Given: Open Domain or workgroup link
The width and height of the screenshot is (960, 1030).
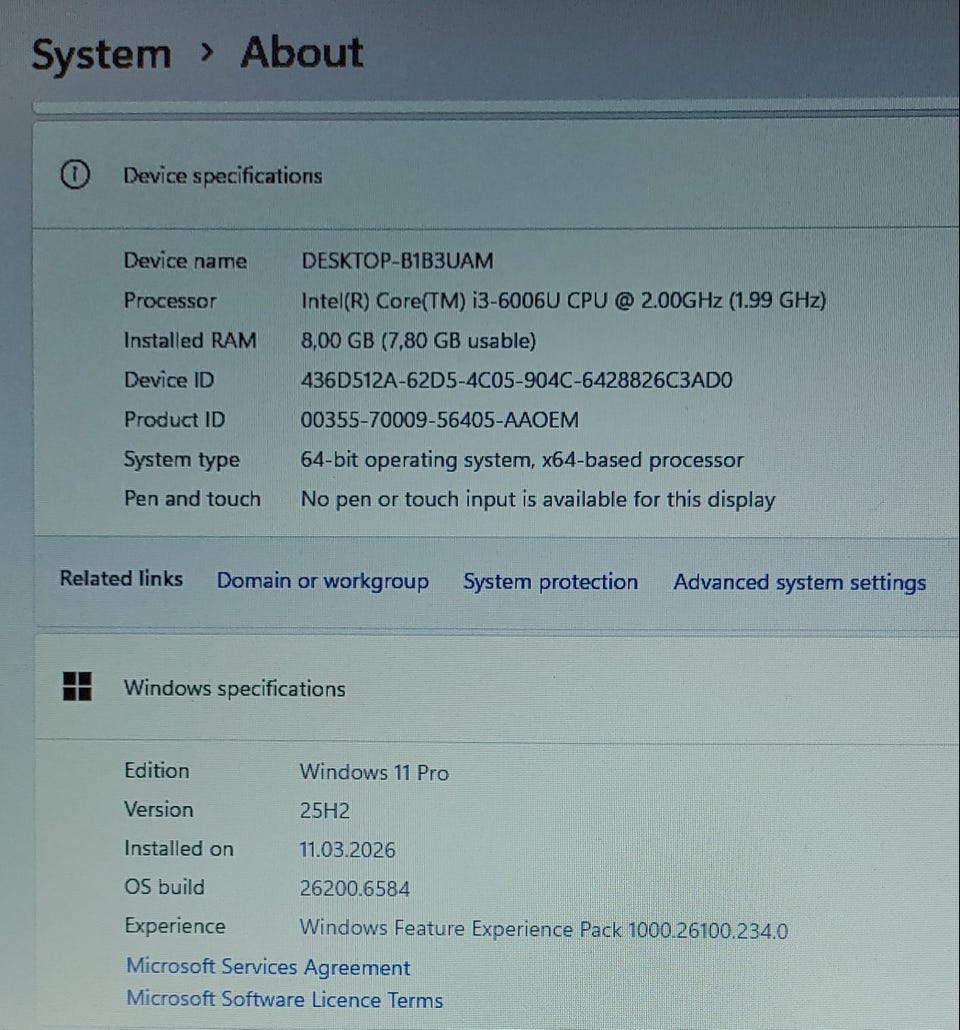Looking at the screenshot, I should (323, 581).
